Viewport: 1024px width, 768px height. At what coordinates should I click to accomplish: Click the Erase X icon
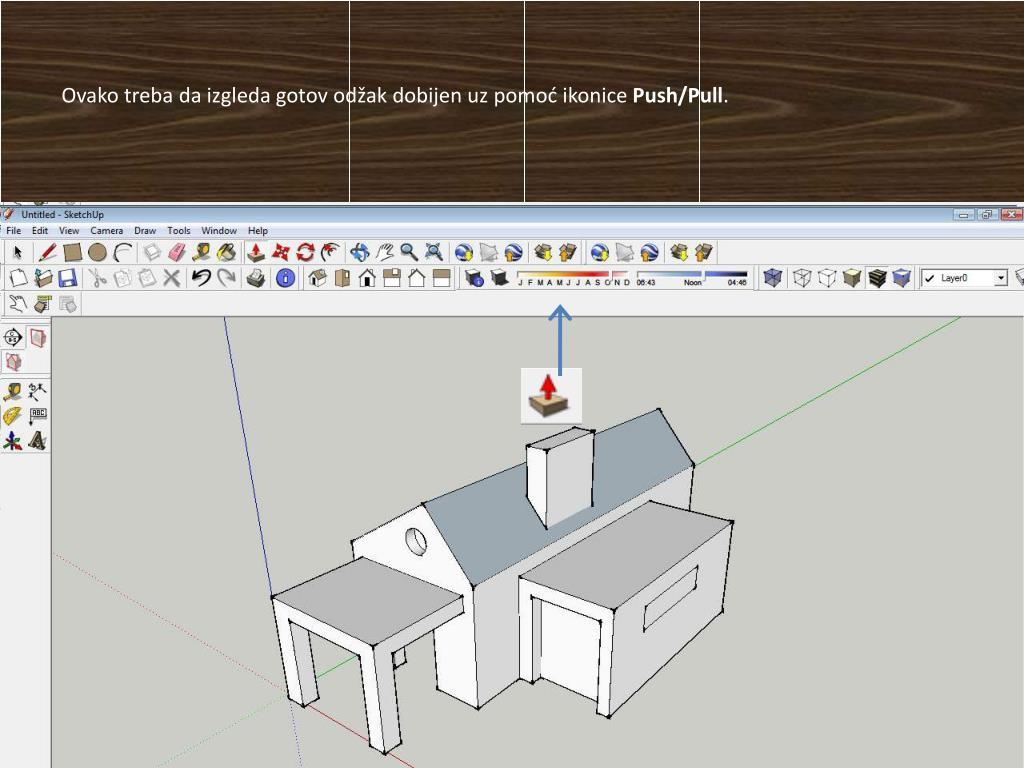(x=172, y=278)
